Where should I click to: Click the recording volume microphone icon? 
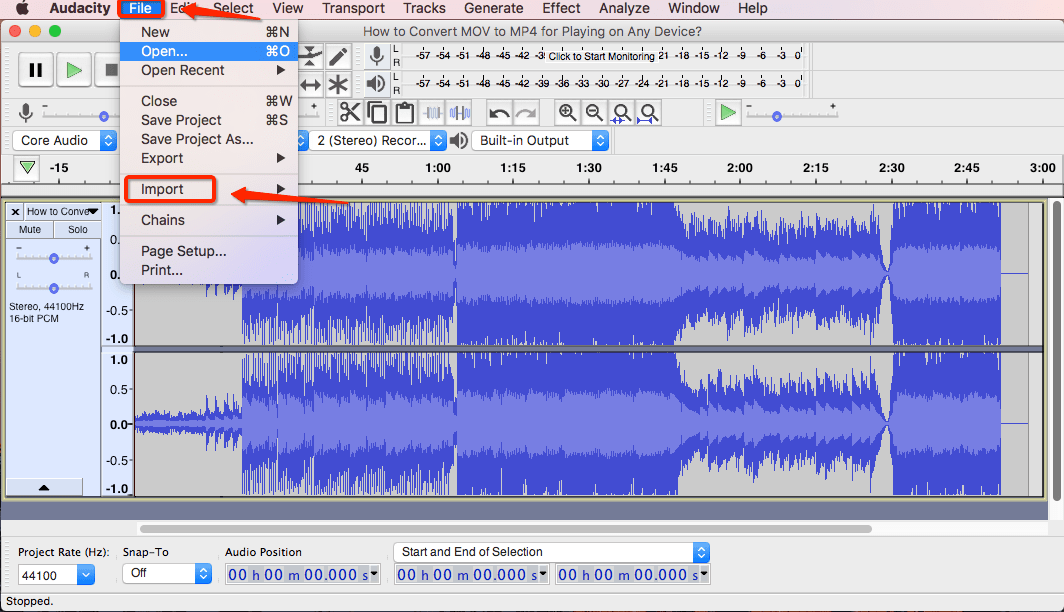[26, 113]
